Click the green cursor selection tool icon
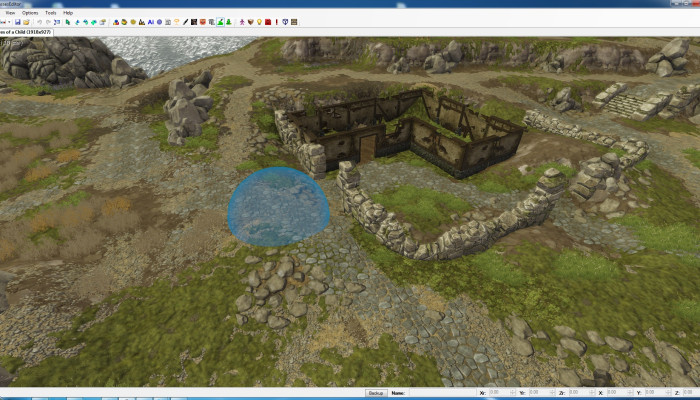 pyautogui.click(x=67, y=22)
